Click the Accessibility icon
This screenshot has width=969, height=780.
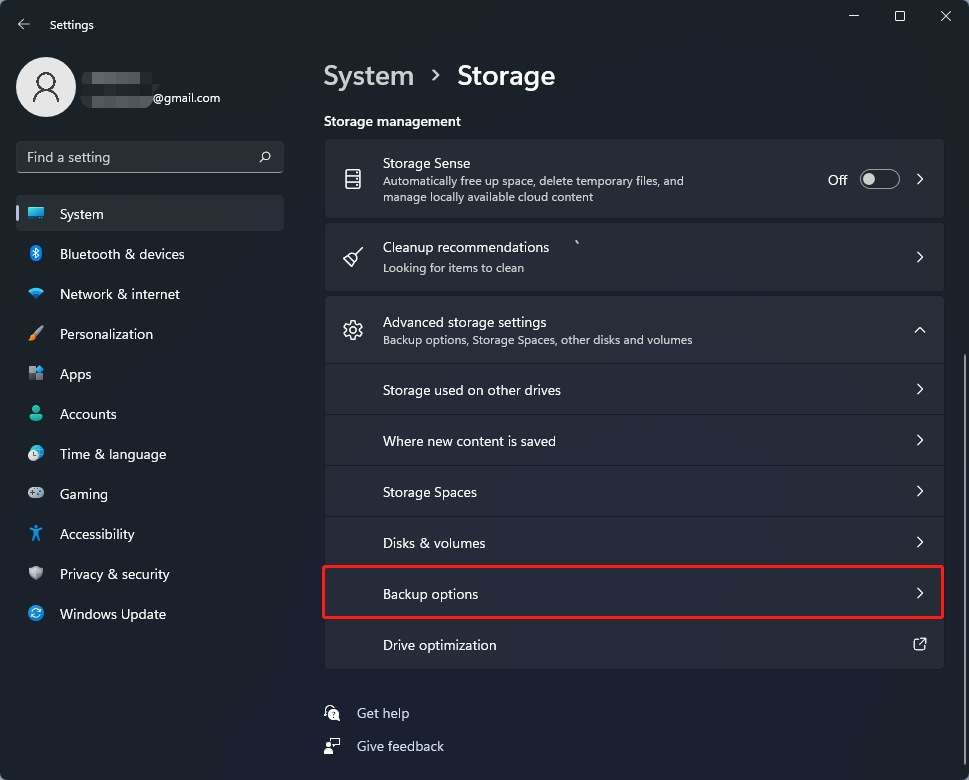click(x=35, y=534)
